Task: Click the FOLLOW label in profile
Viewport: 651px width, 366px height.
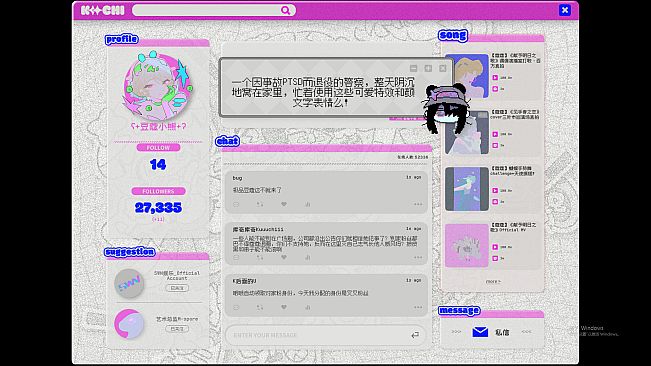Action: (x=158, y=148)
